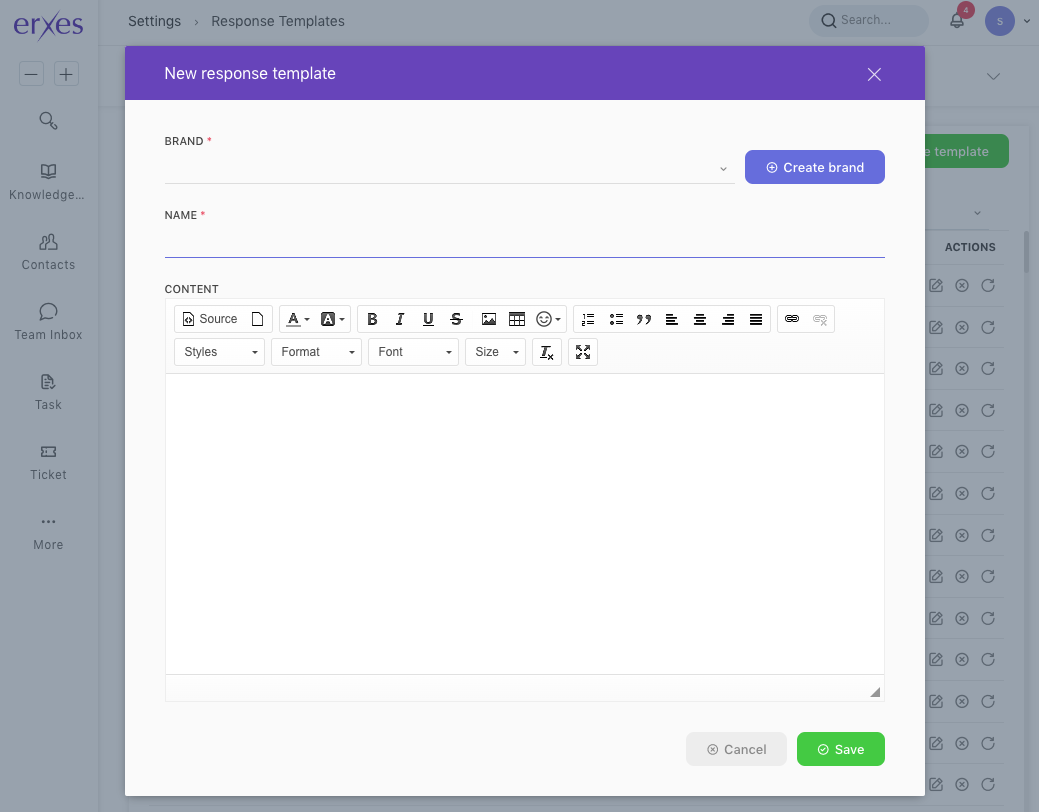Open notifications bell
This screenshot has height=812, width=1039.
[957, 21]
